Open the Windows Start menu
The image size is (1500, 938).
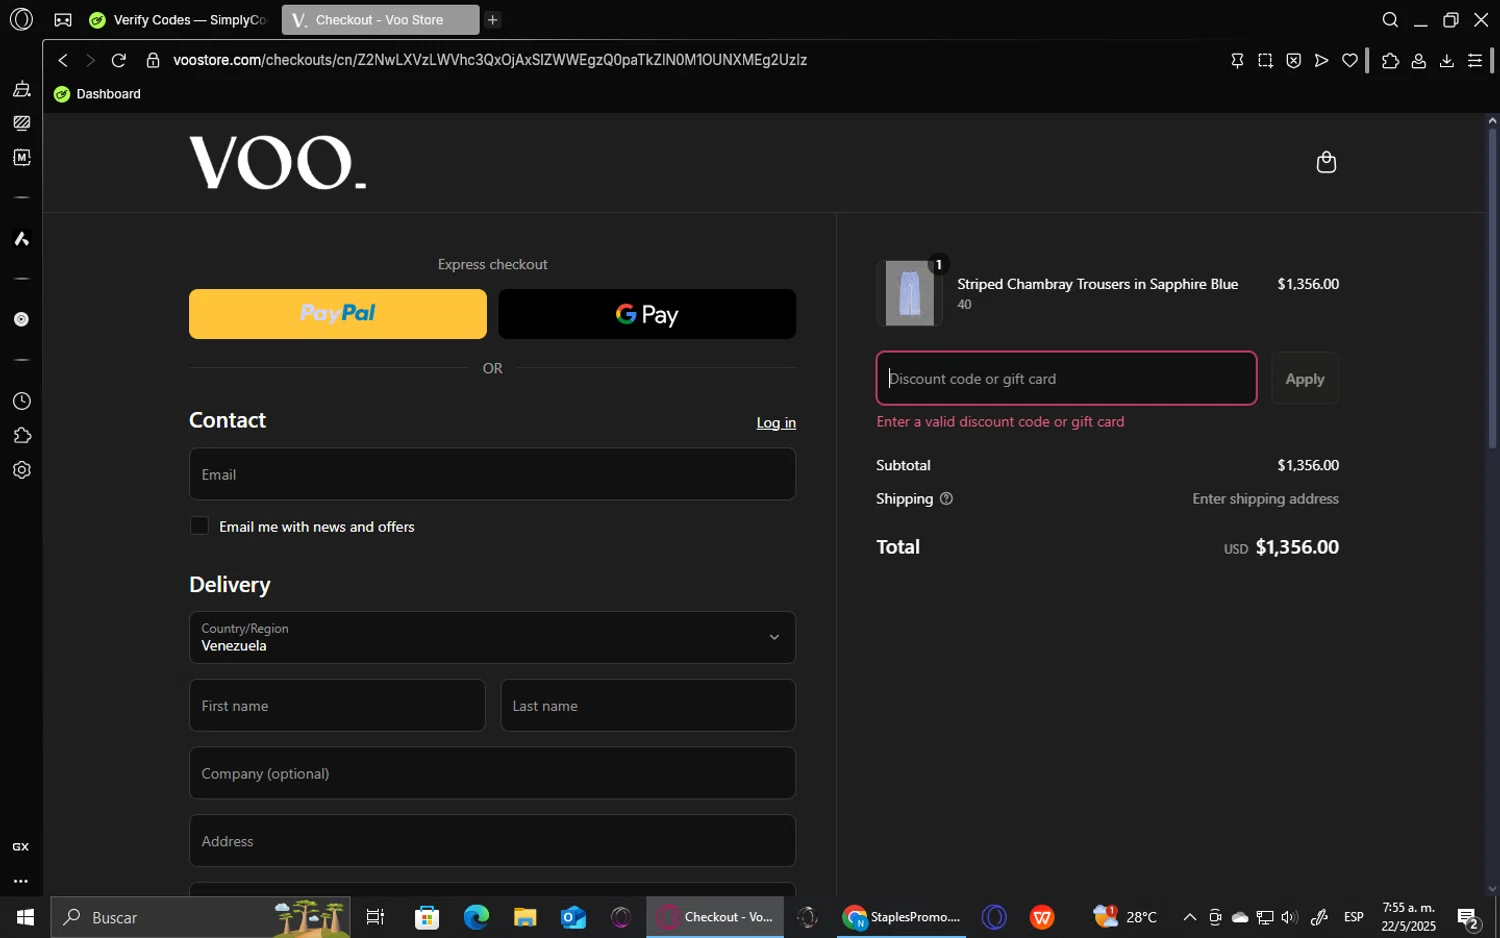[x=25, y=917]
